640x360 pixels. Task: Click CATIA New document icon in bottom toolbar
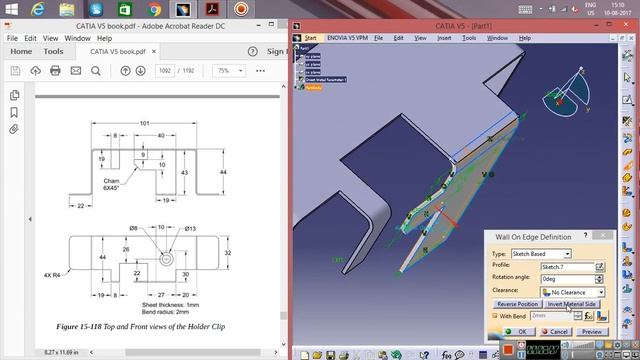point(304,355)
